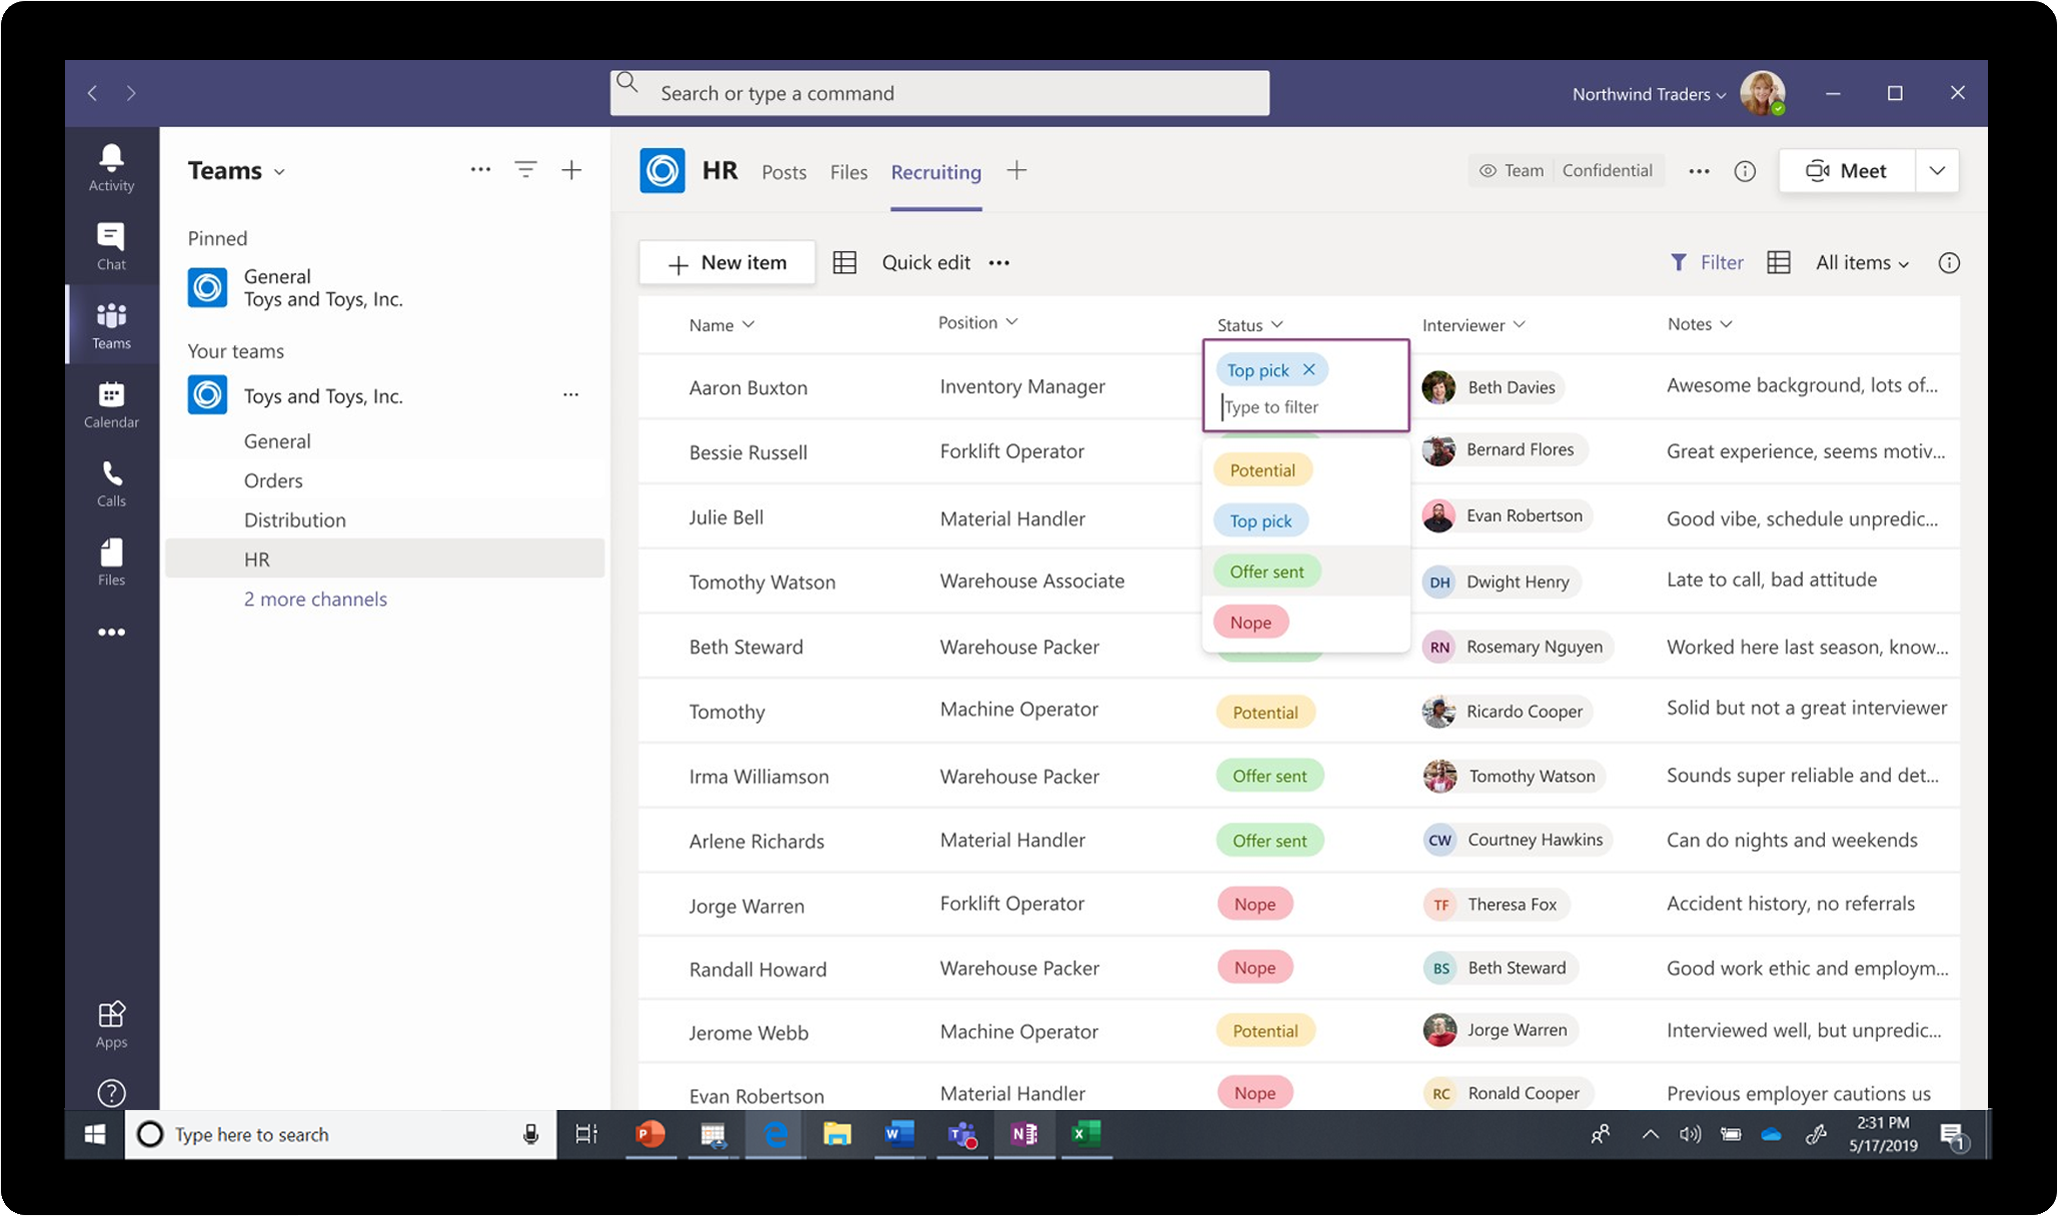2058x1216 pixels.
Task: Open the Activity bell icon
Action: click(111, 167)
